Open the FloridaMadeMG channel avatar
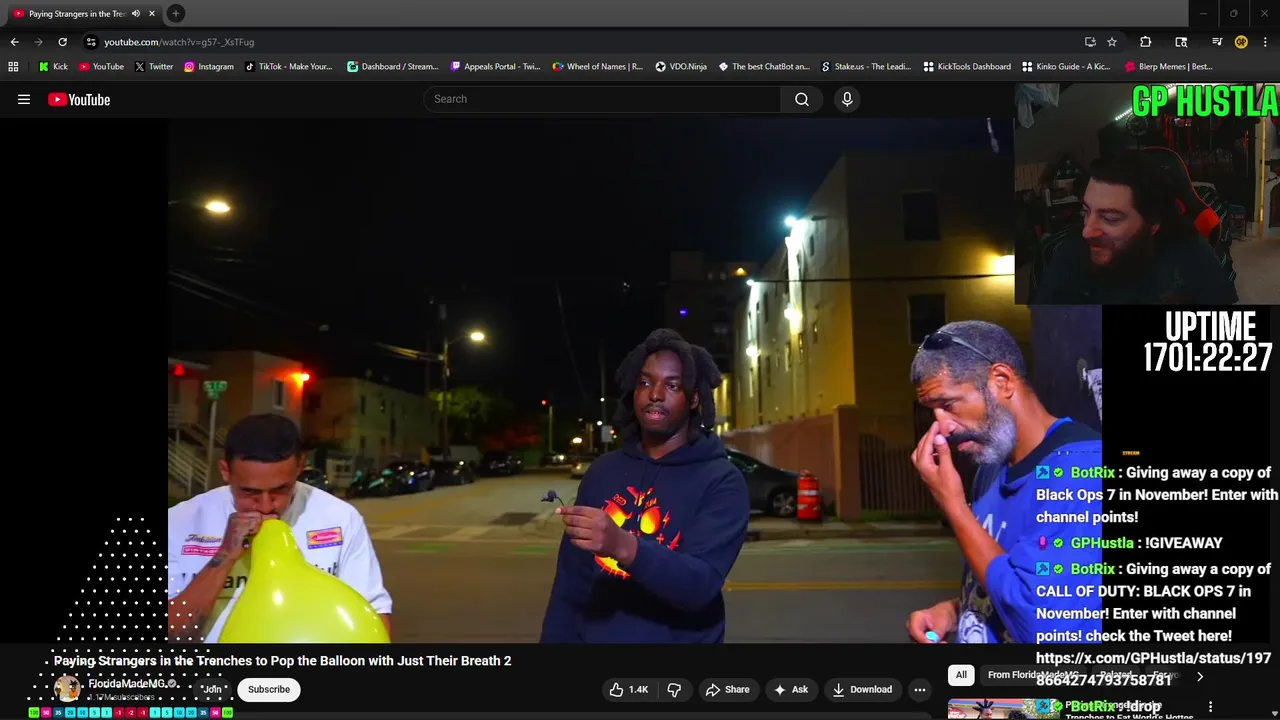This screenshot has height=720, width=1280. (67, 689)
